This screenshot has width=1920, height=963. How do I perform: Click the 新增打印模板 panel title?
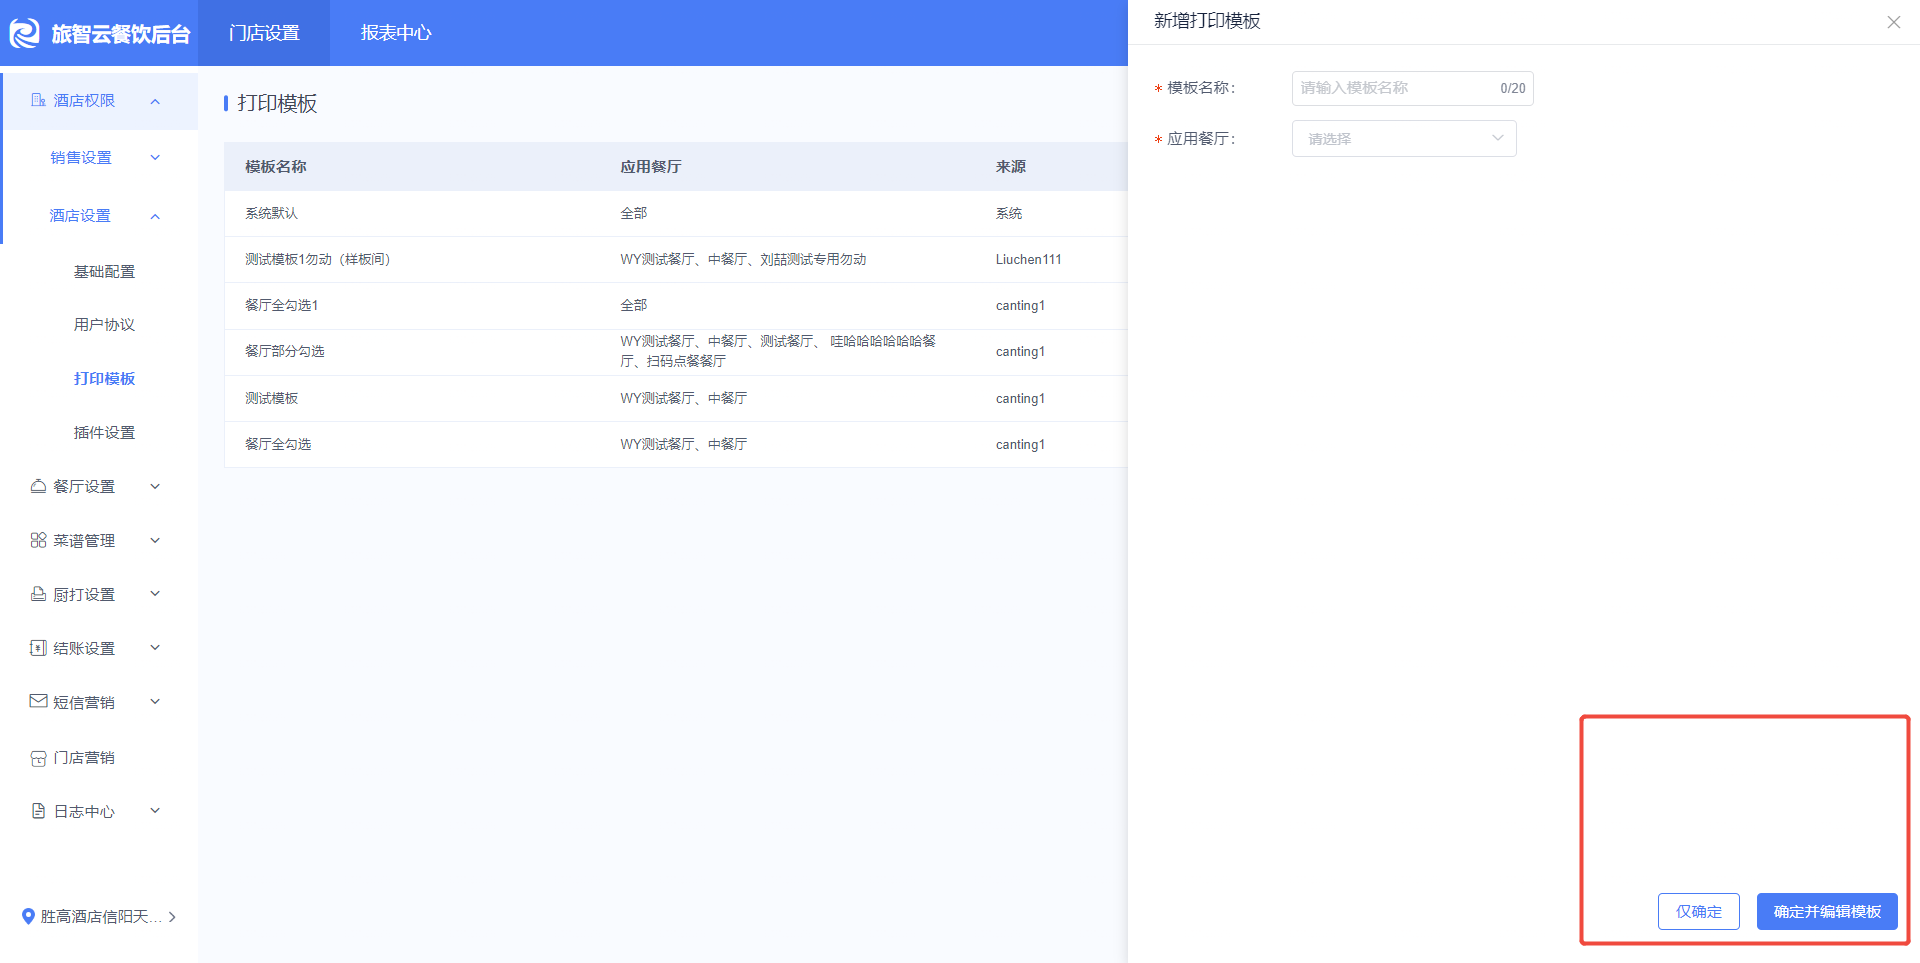pyautogui.click(x=1207, y=21)
